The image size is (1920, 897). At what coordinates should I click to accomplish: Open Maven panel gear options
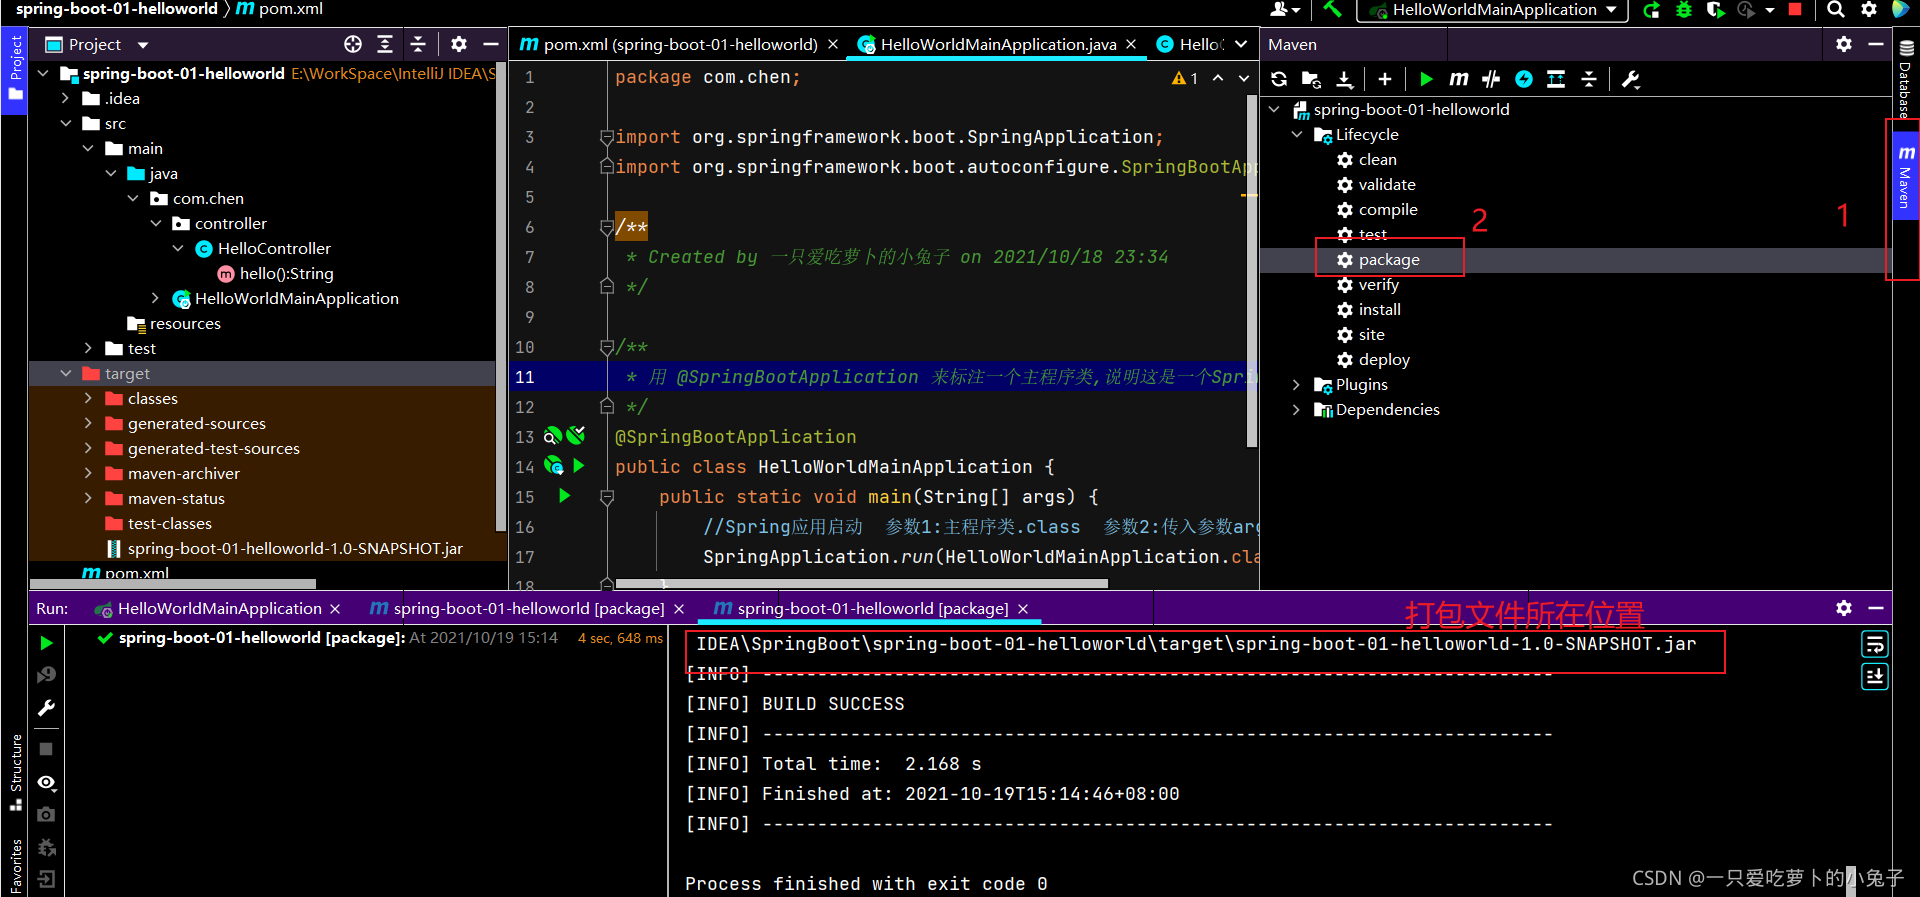coord(1844,44)
